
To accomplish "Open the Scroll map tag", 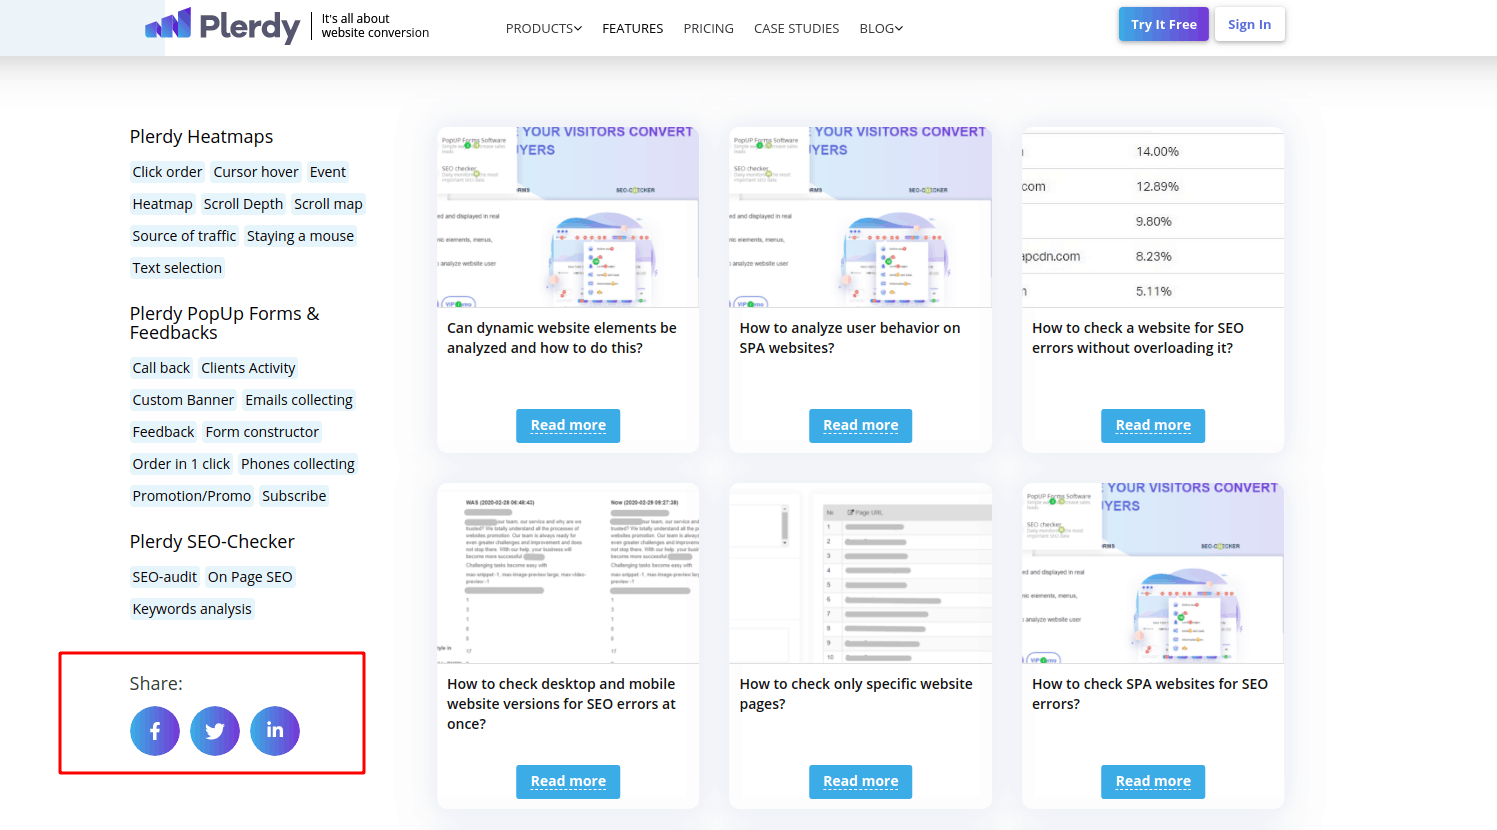I will (x=328, y=204).
